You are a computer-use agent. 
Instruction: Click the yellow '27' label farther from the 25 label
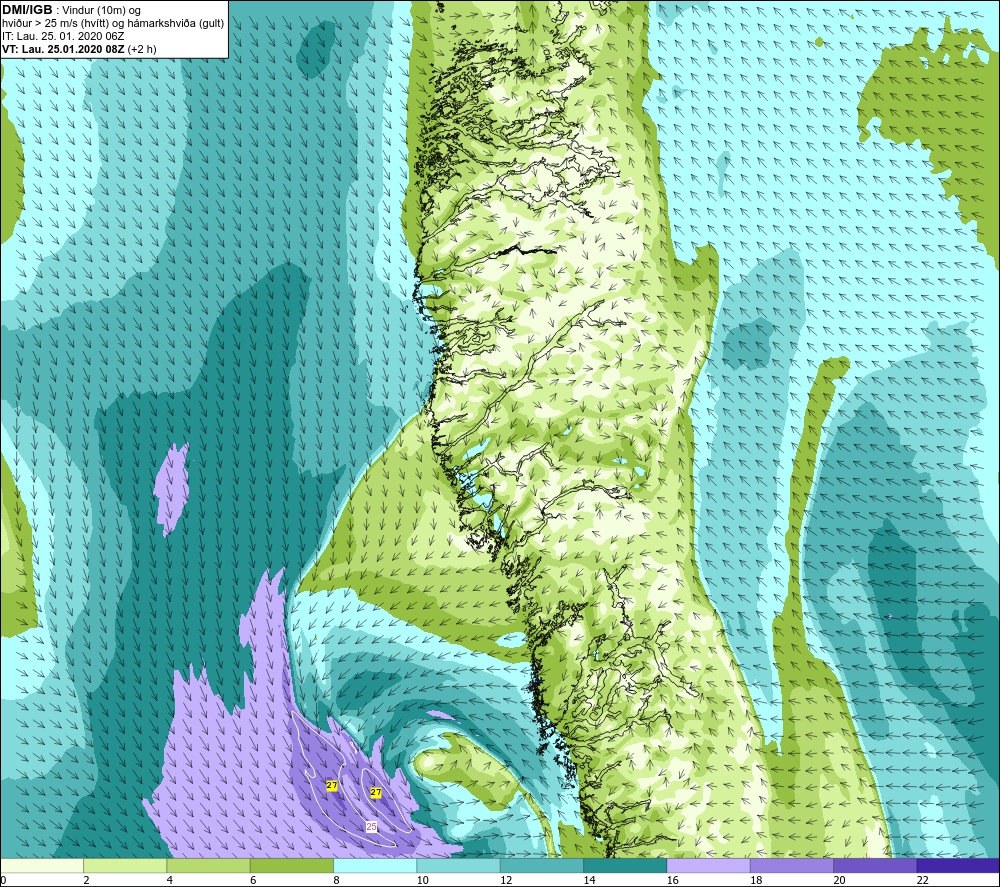coord(332,786)
